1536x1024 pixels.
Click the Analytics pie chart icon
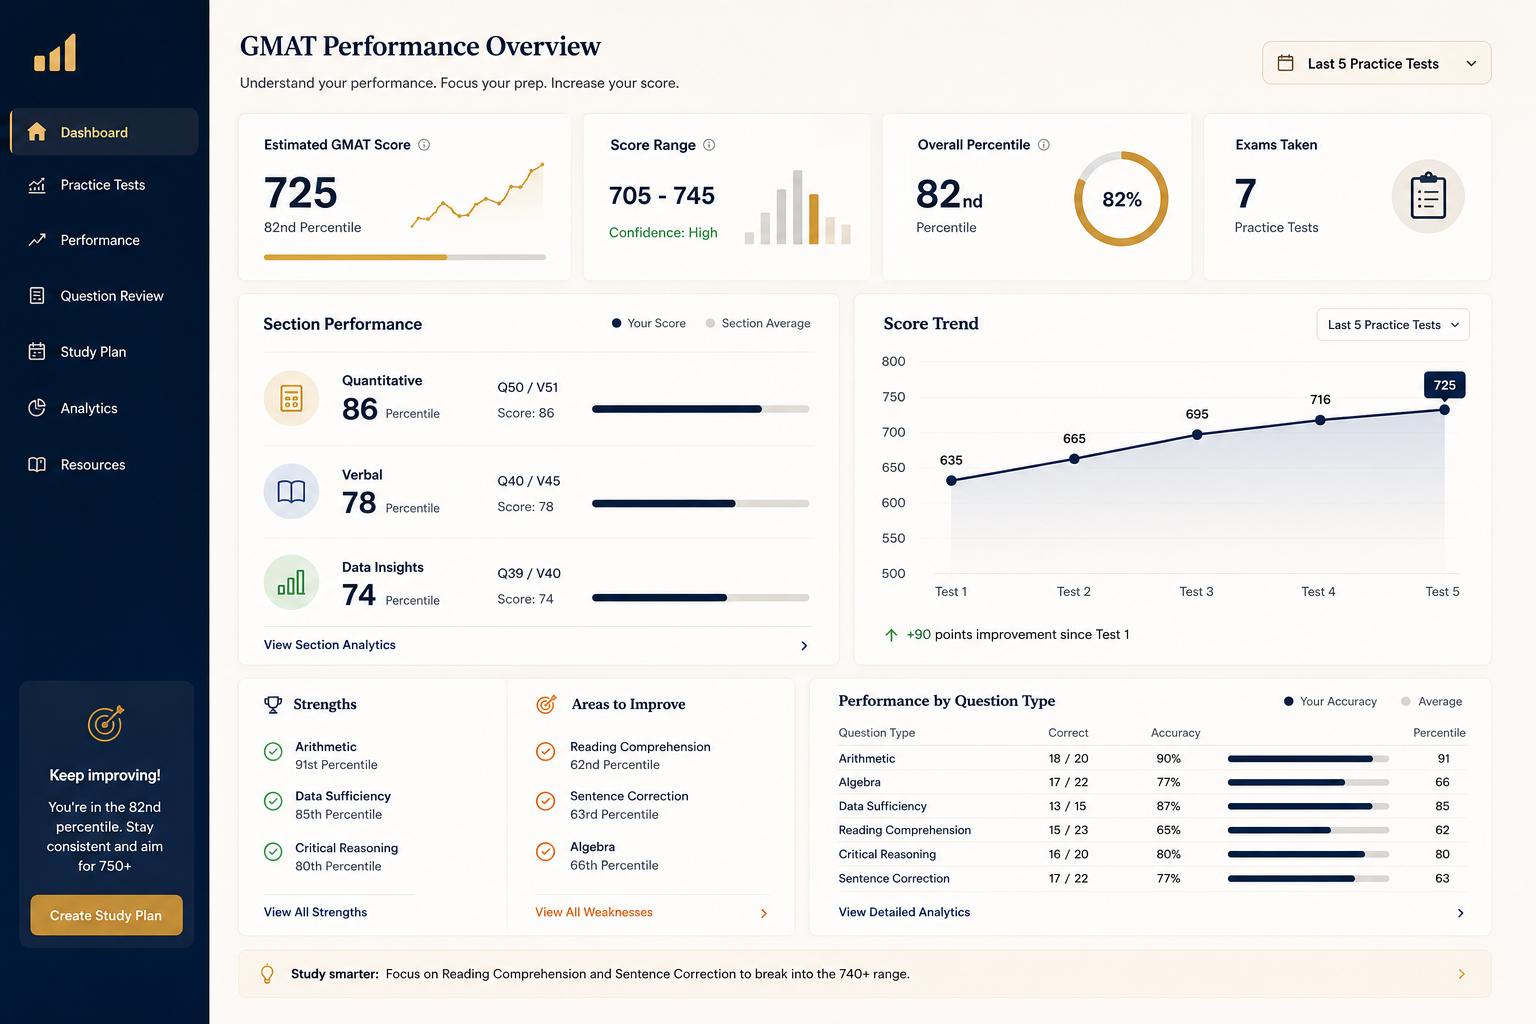click(x=37, y=408)
